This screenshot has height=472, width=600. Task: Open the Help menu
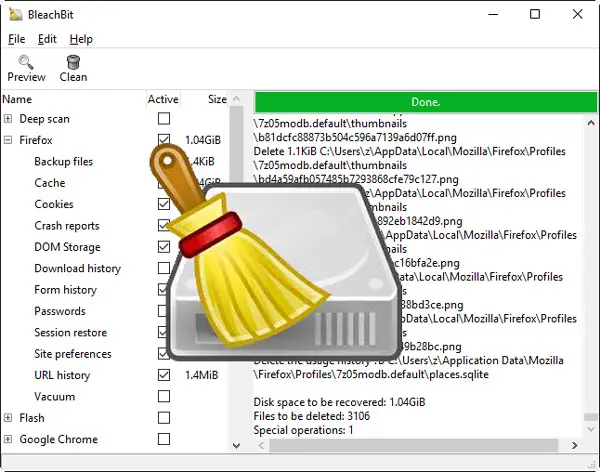click(x=81, y=39)
